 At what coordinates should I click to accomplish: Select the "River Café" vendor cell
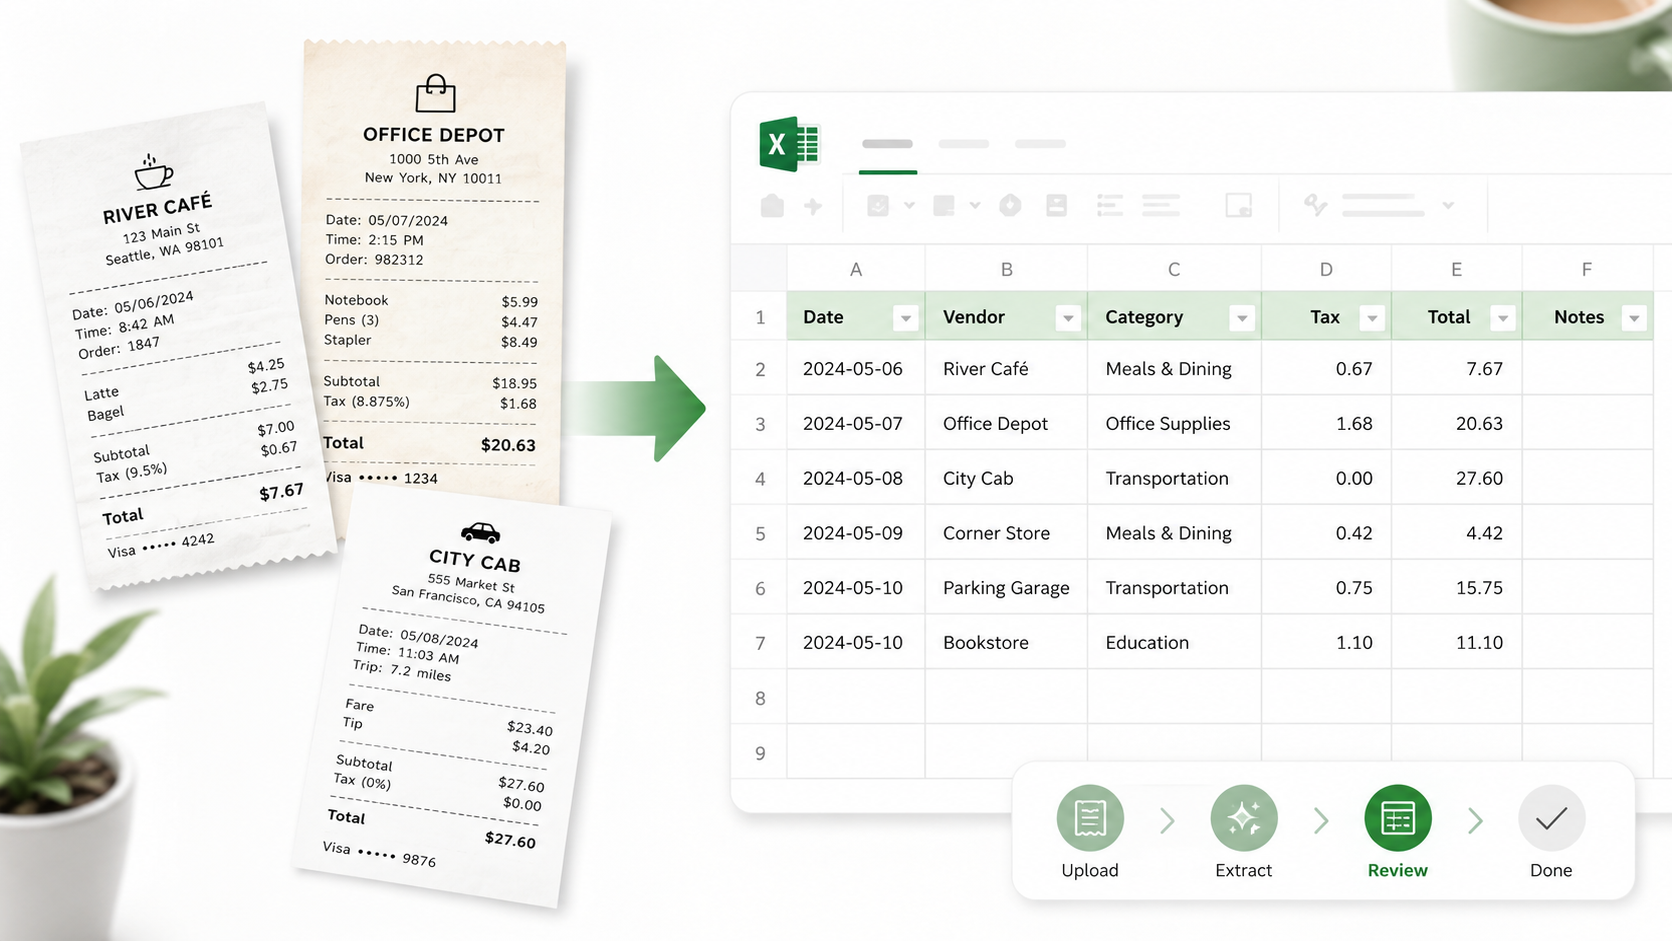tap(1006, 369)
